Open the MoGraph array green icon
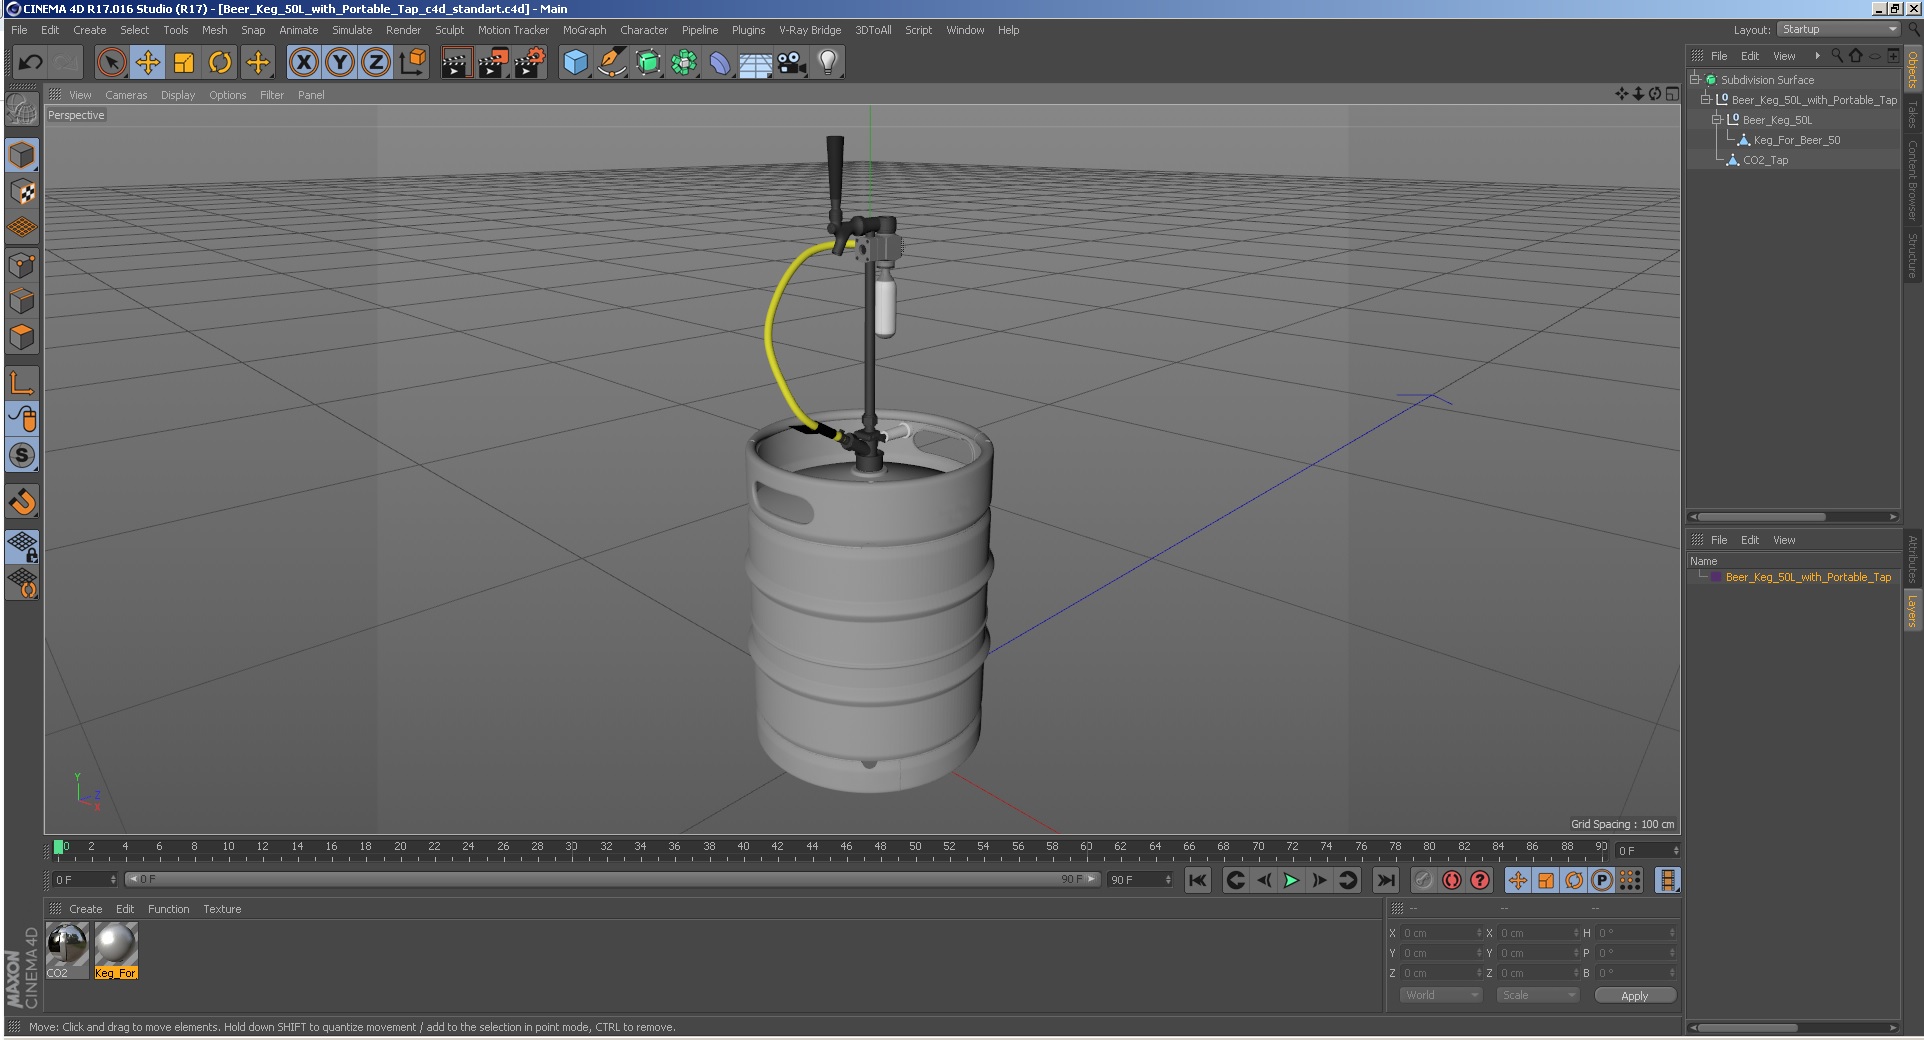Screen dimensions: 1924x1040 pos(684,62)
